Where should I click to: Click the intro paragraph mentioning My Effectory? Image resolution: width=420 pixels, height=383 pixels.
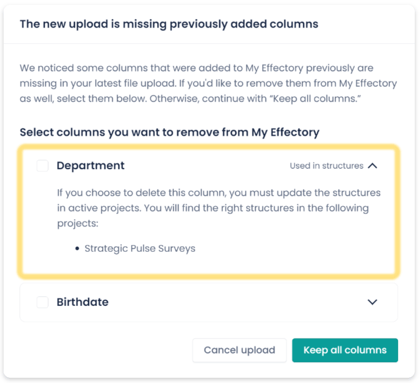coord(208,83)
